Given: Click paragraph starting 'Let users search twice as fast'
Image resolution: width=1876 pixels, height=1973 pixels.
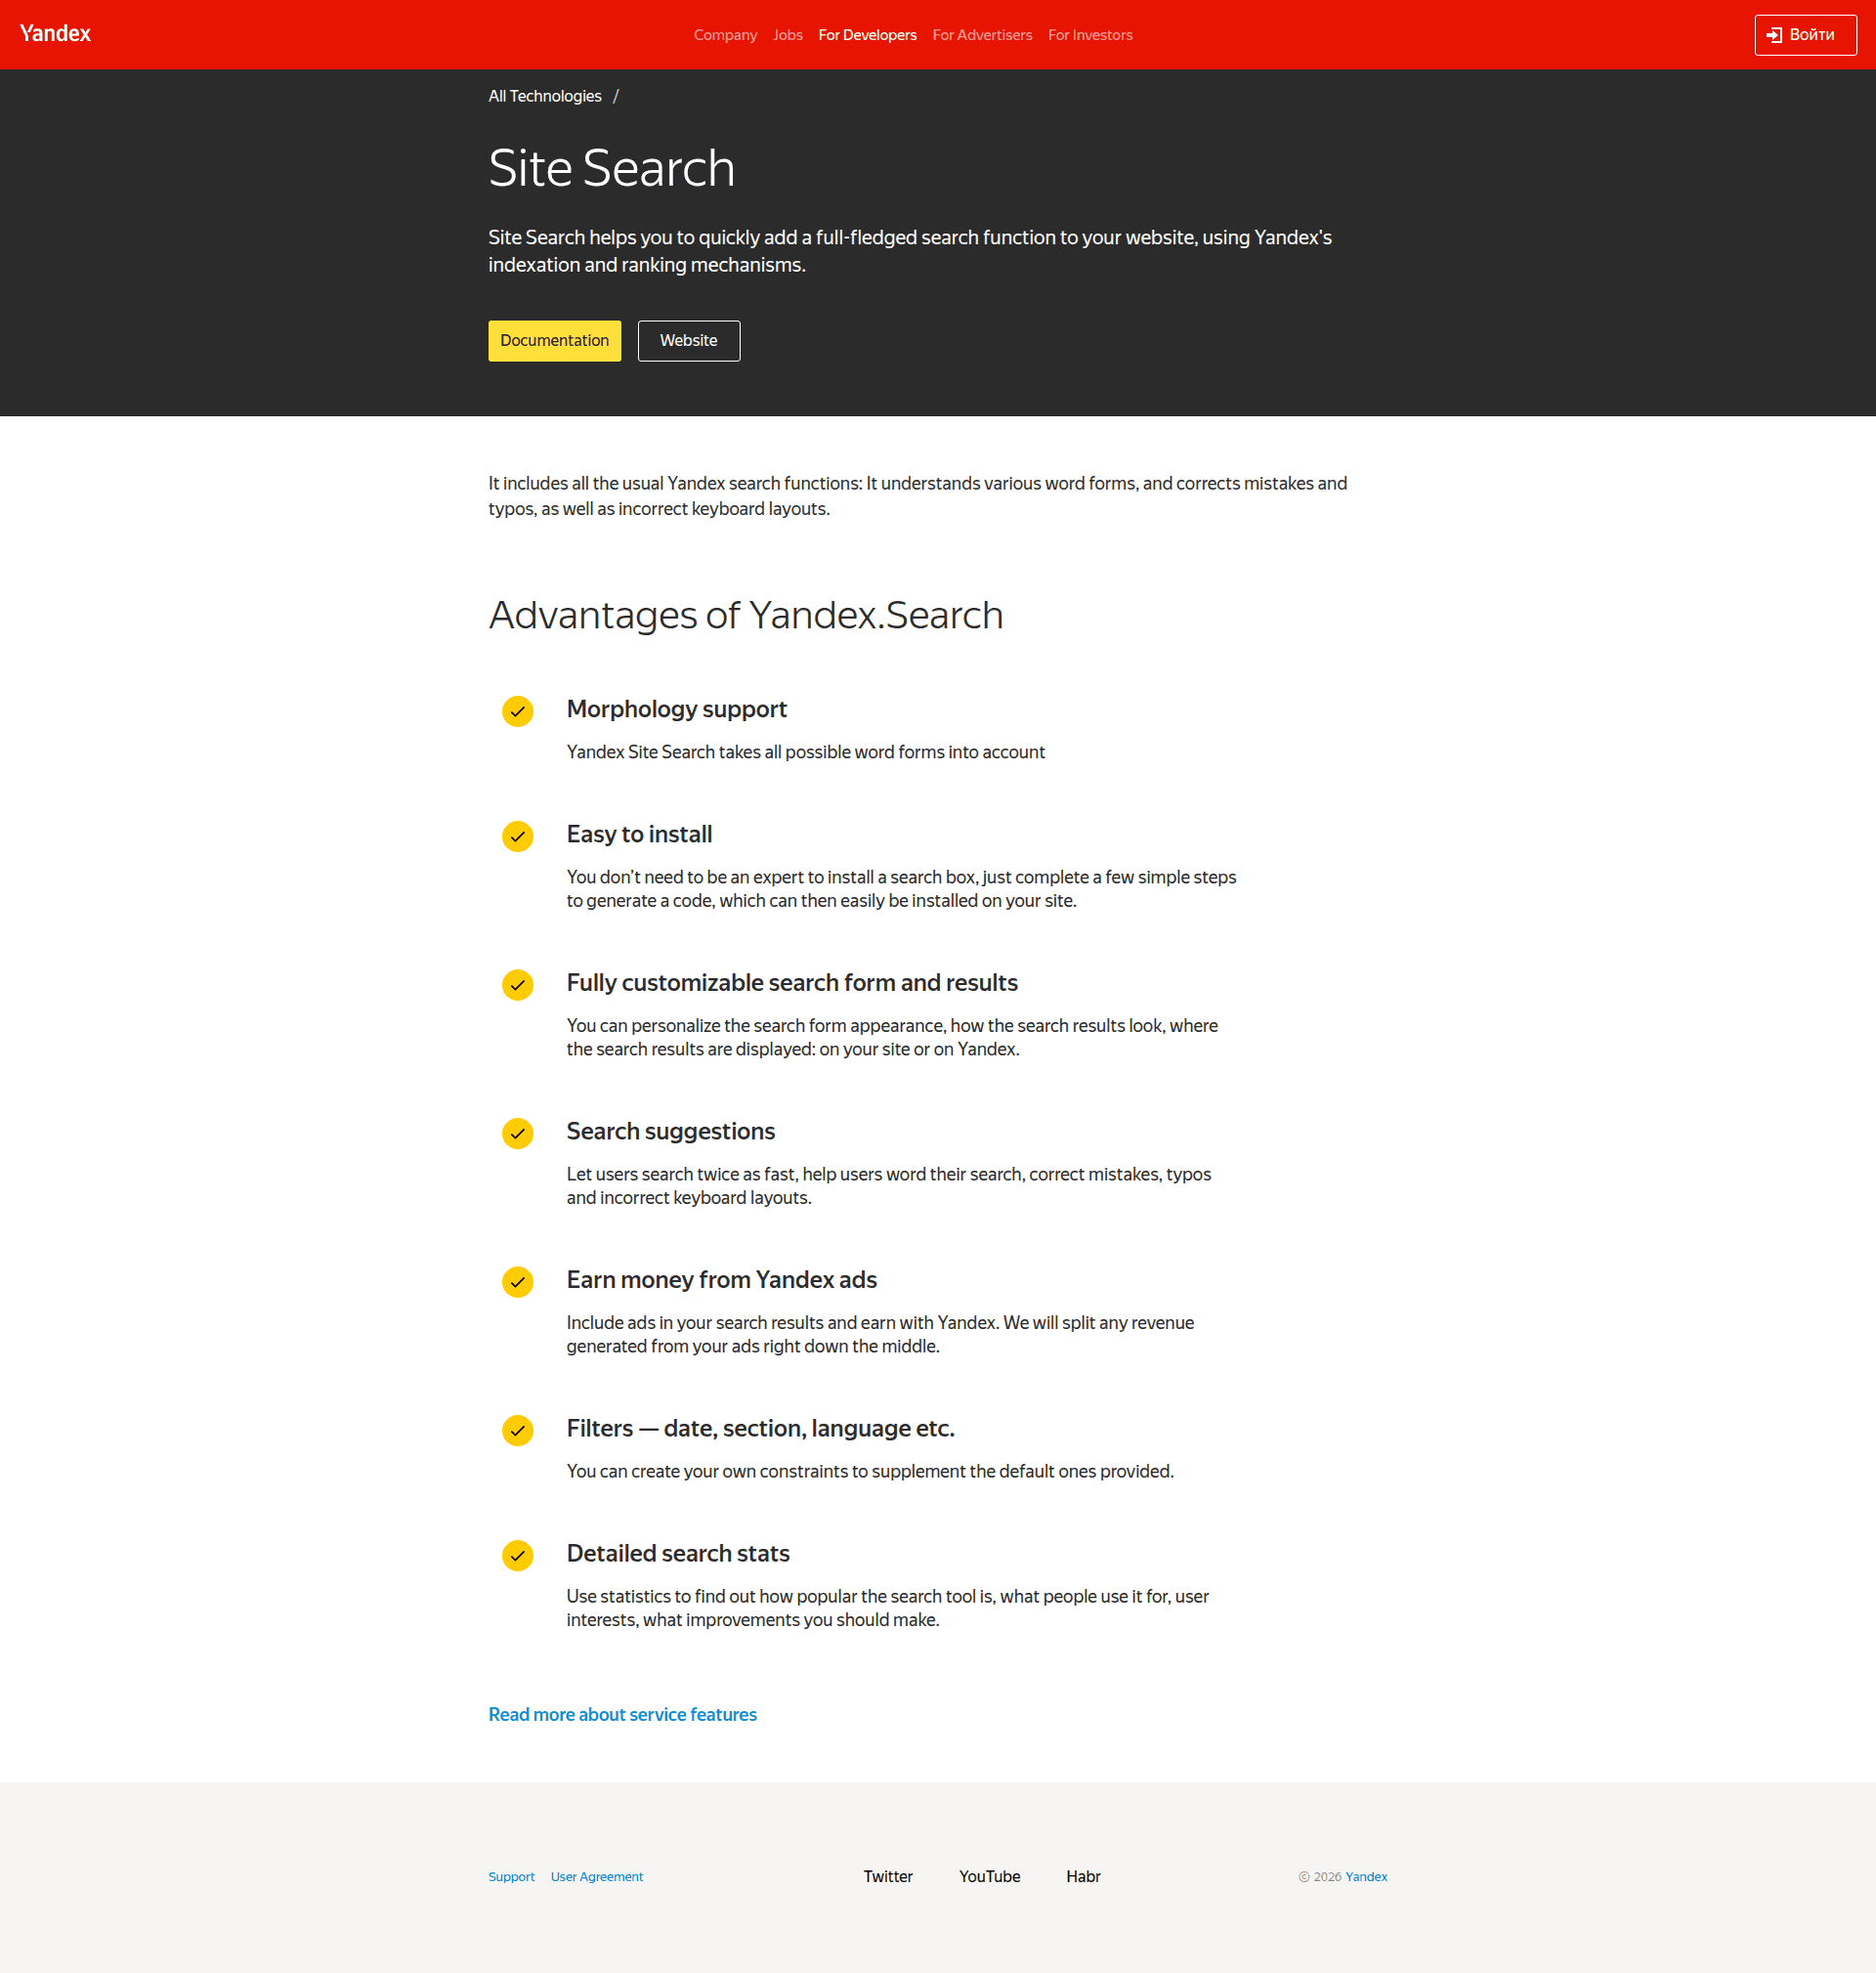Looking at the screenshot, I should pos(888,1186).
